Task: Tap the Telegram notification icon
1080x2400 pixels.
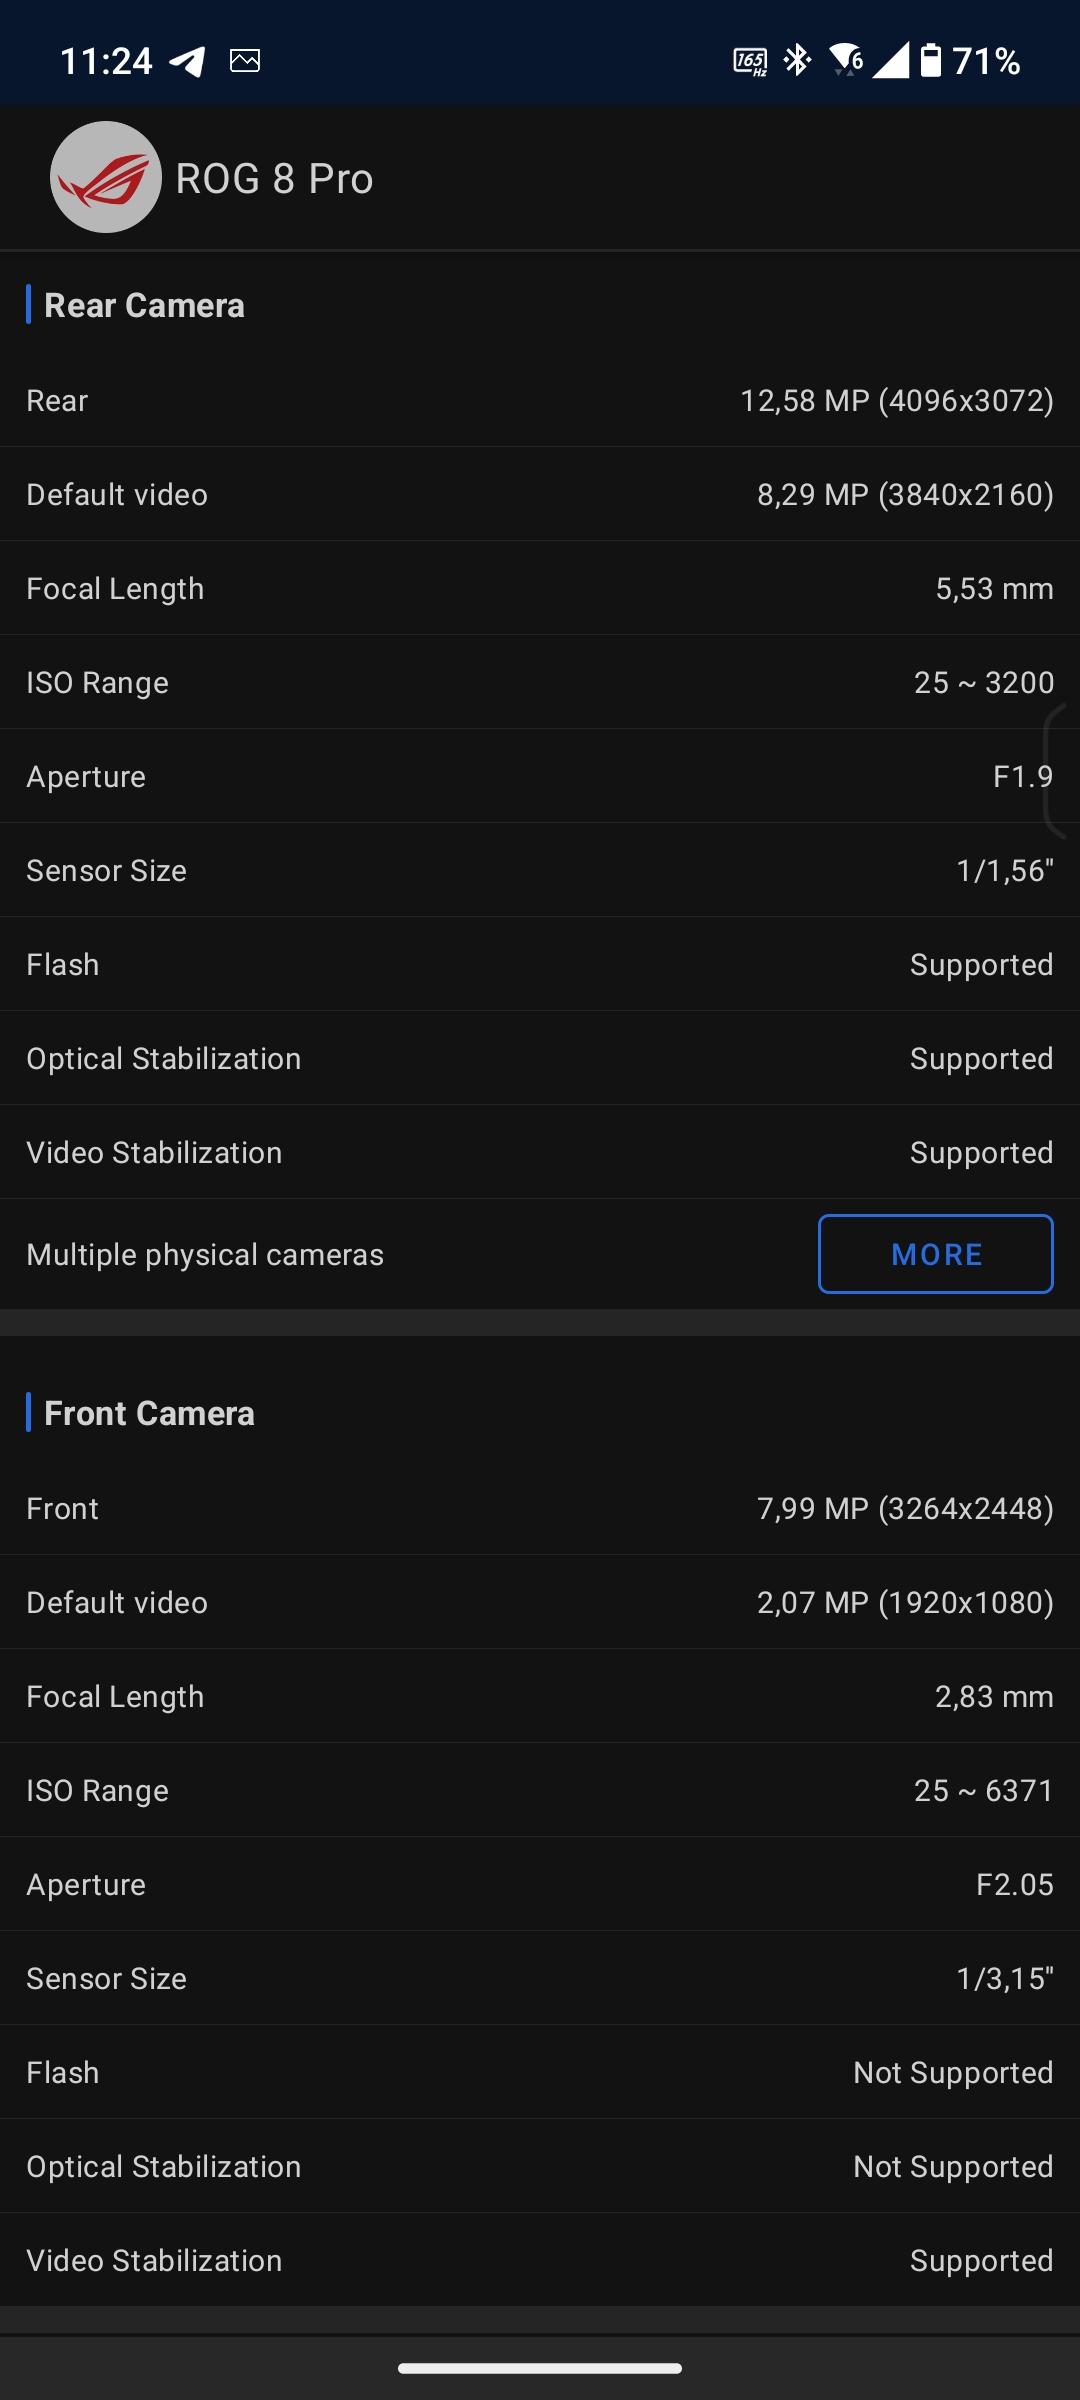Action: click(x=187, y=61)
